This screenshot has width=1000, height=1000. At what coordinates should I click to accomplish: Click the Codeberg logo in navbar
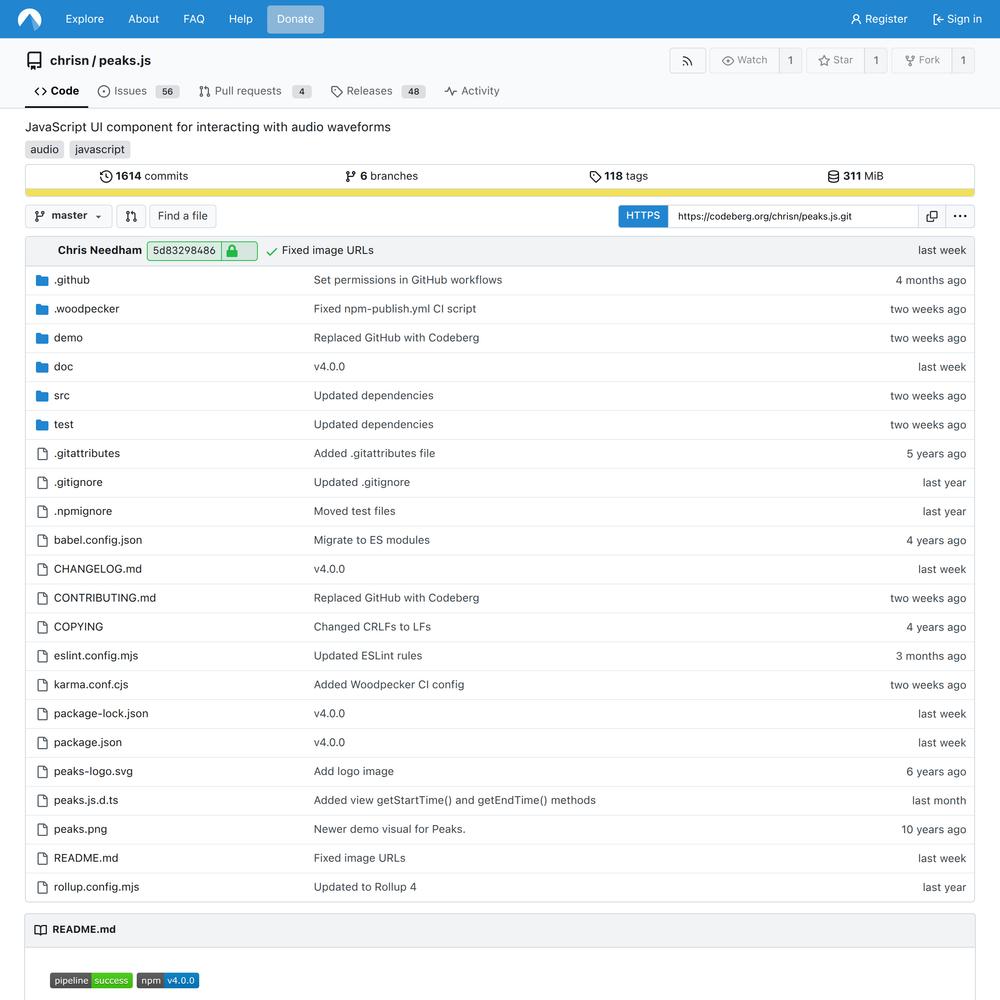pos(30,19)
